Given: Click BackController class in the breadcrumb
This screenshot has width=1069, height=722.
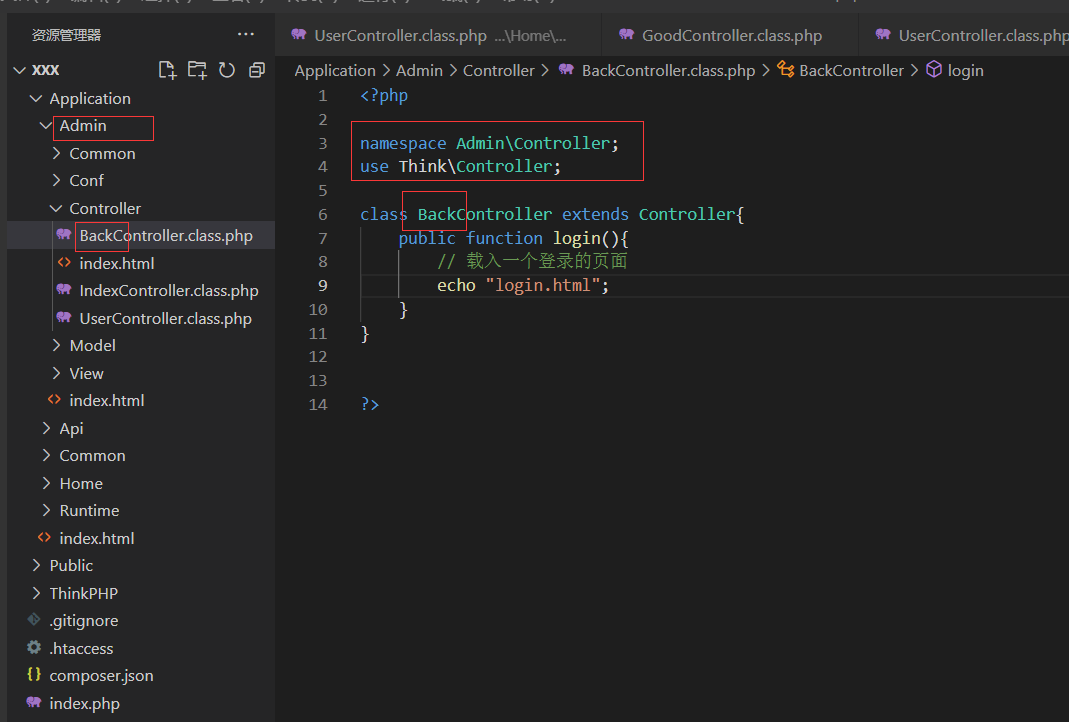Looking at the screenshot, I should point(852,70).
